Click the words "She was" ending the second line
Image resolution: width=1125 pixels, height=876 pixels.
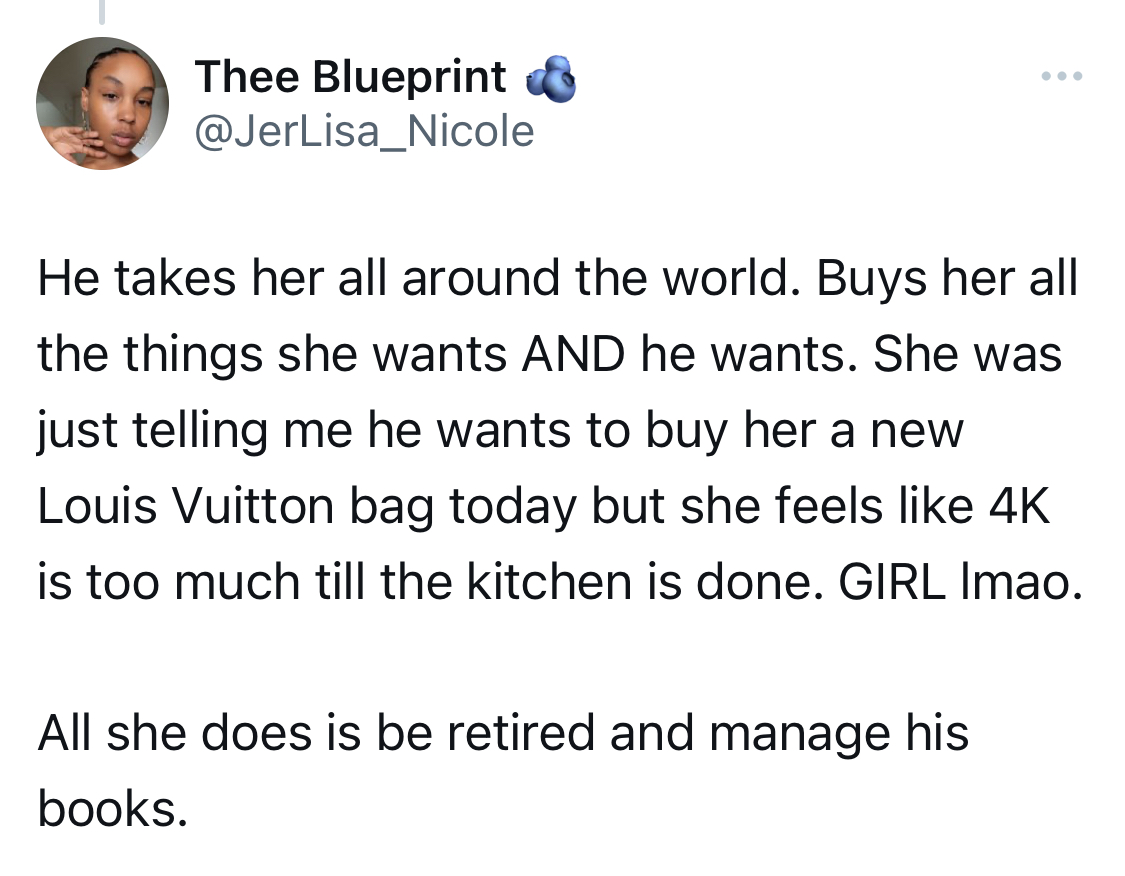click(x=967, y=354)
